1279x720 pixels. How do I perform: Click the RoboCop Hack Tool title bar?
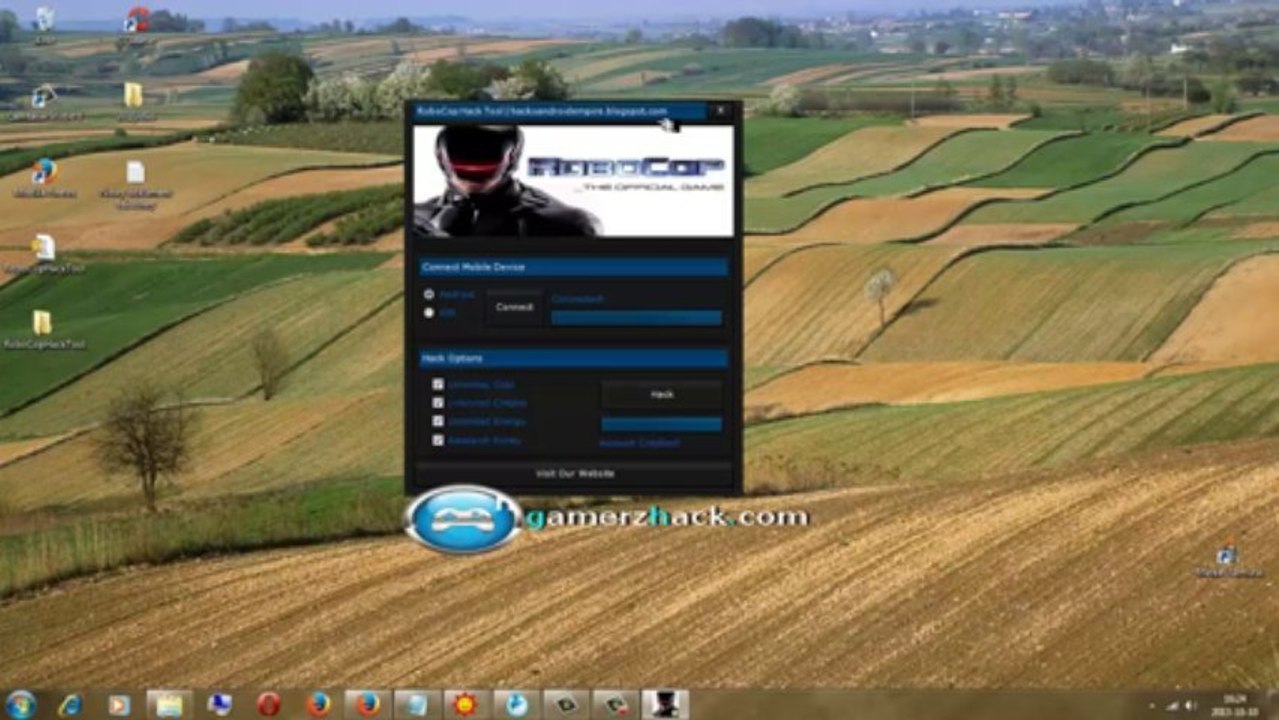[x=559, y=111]
